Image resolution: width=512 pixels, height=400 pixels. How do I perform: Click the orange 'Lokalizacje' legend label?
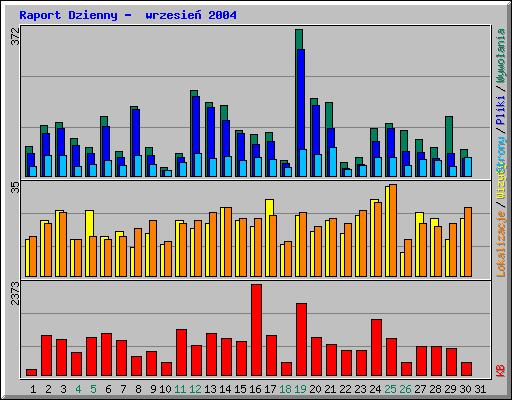coord(501,244)
